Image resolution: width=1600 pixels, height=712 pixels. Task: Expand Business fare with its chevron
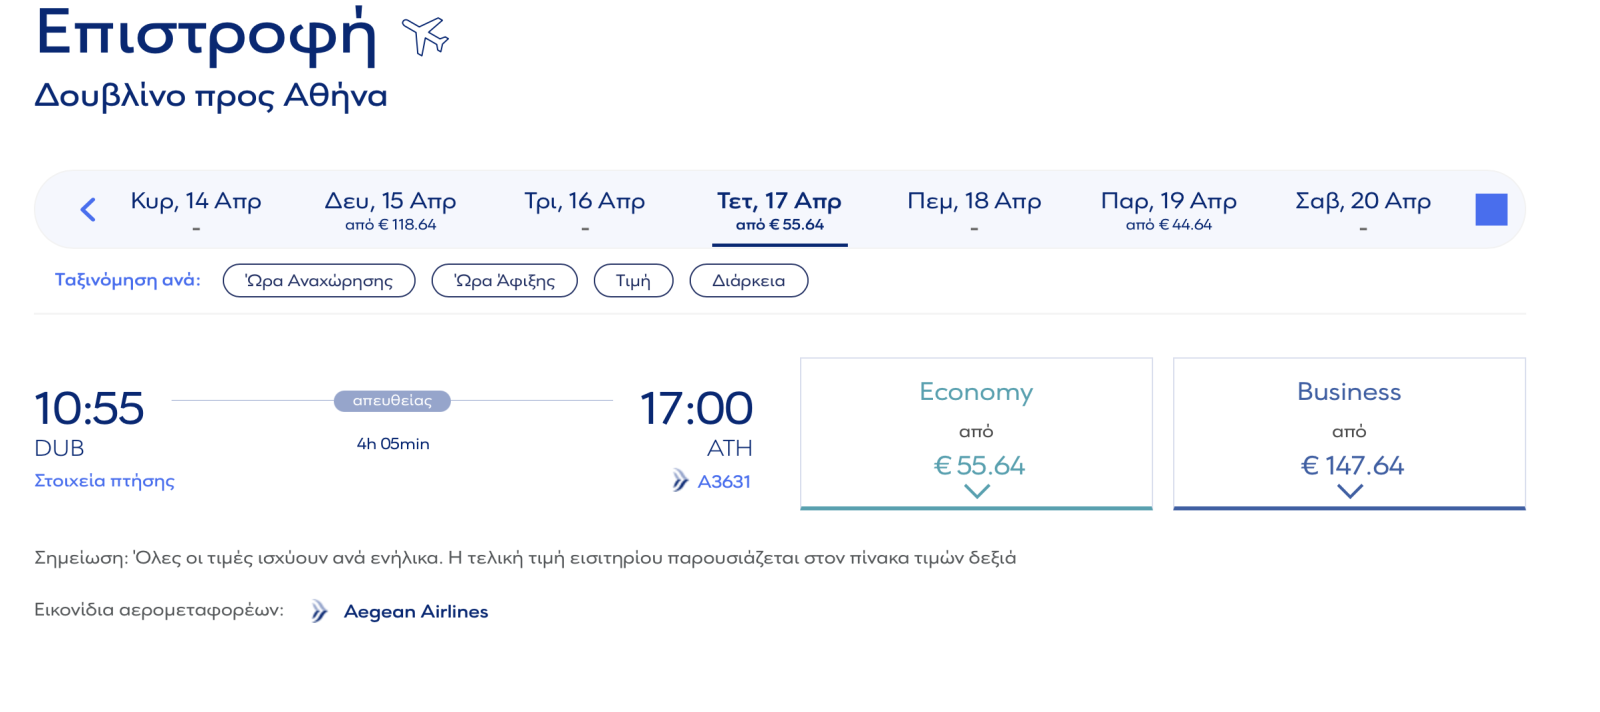pos(1350,491)
